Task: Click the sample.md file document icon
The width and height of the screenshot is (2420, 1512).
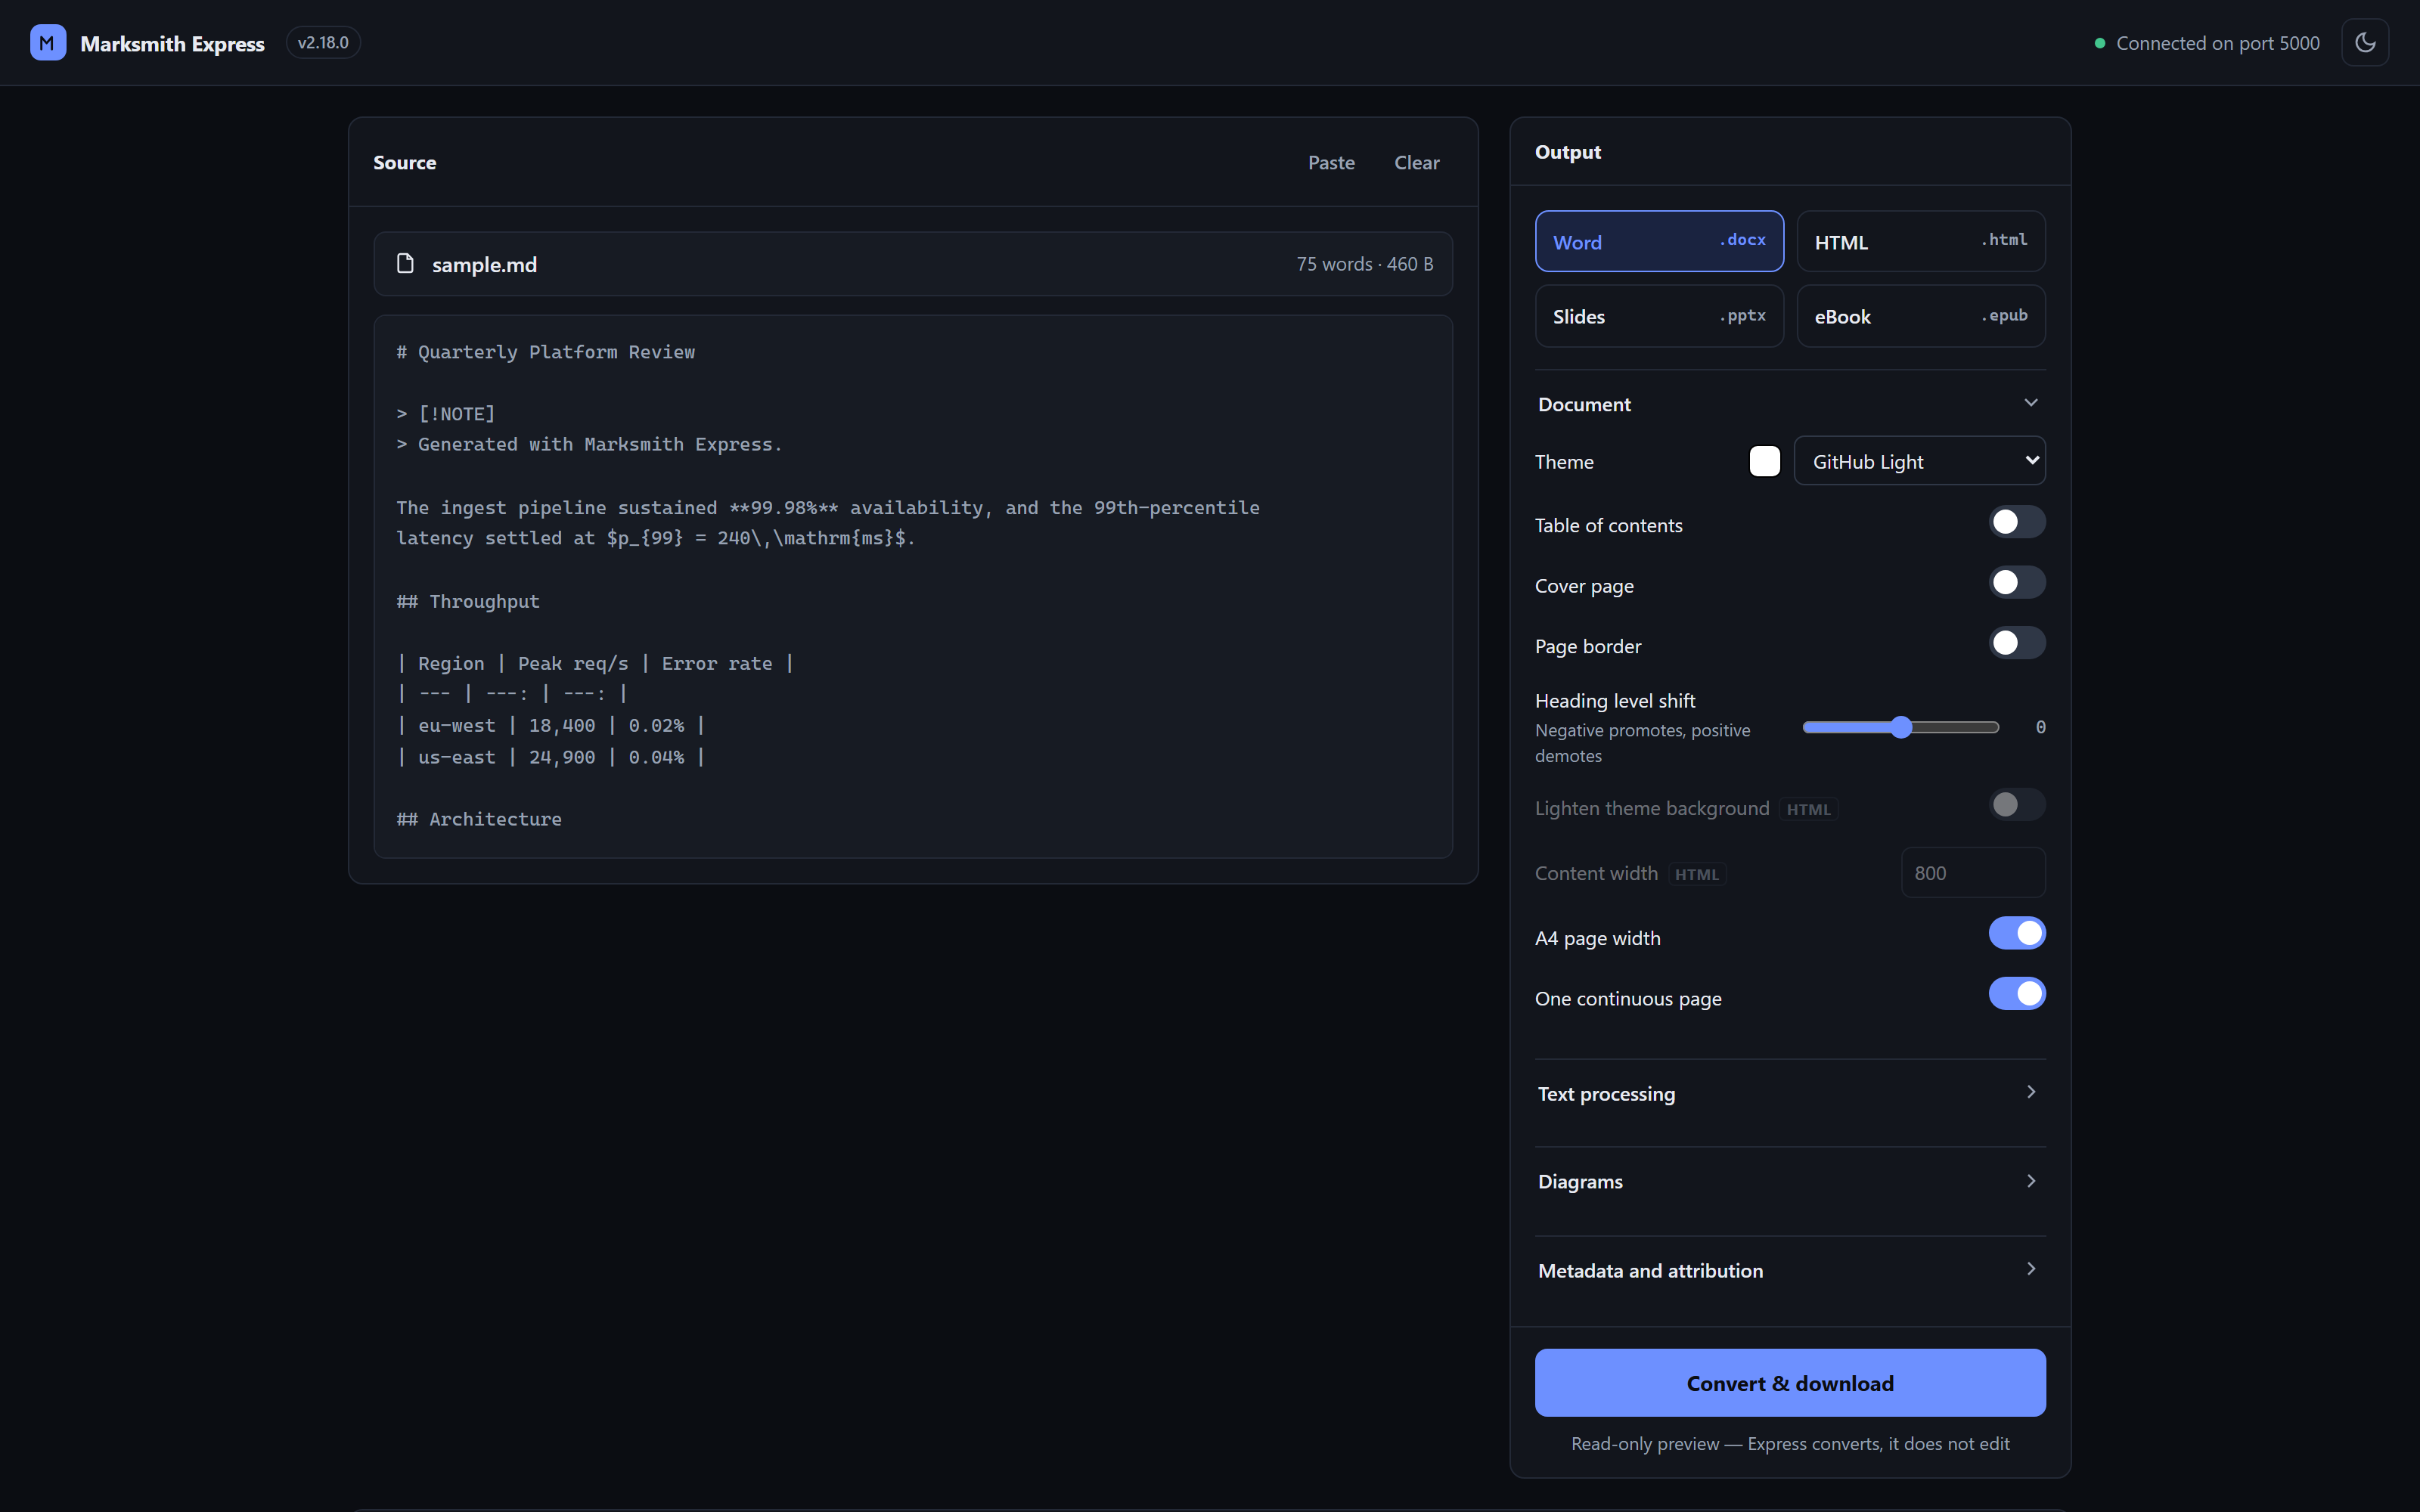Action: [x=405, y=264]
